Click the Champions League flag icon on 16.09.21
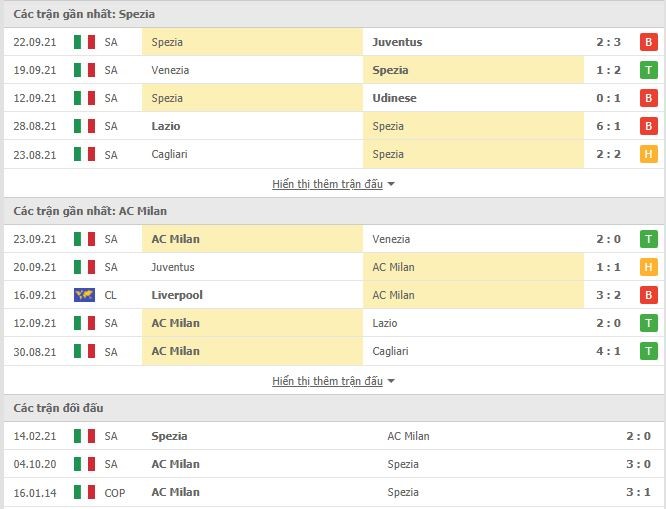666x509 pixels. [x=84, y=295]
